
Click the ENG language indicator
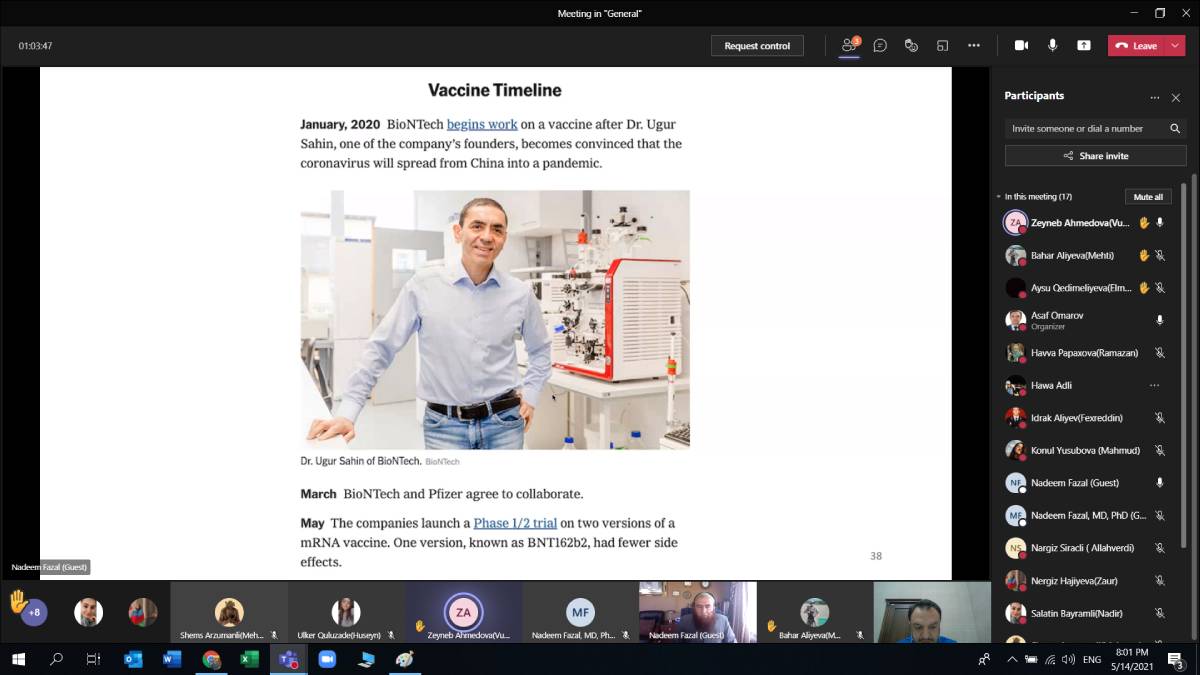(x=1092, y=659)
